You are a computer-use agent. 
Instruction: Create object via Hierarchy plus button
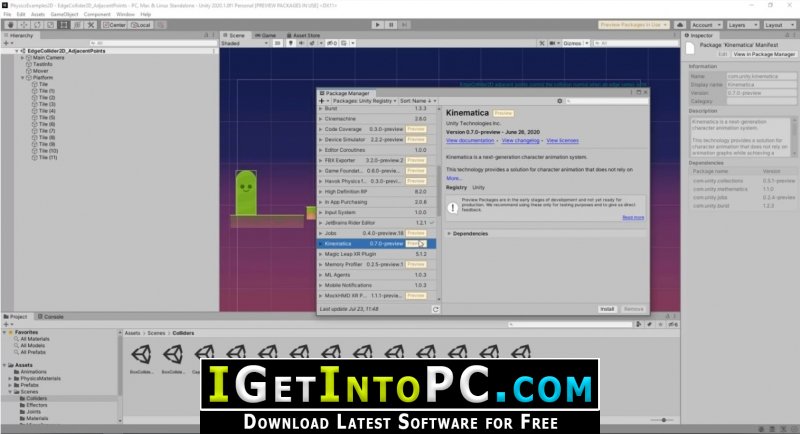[x=7, y=43]
